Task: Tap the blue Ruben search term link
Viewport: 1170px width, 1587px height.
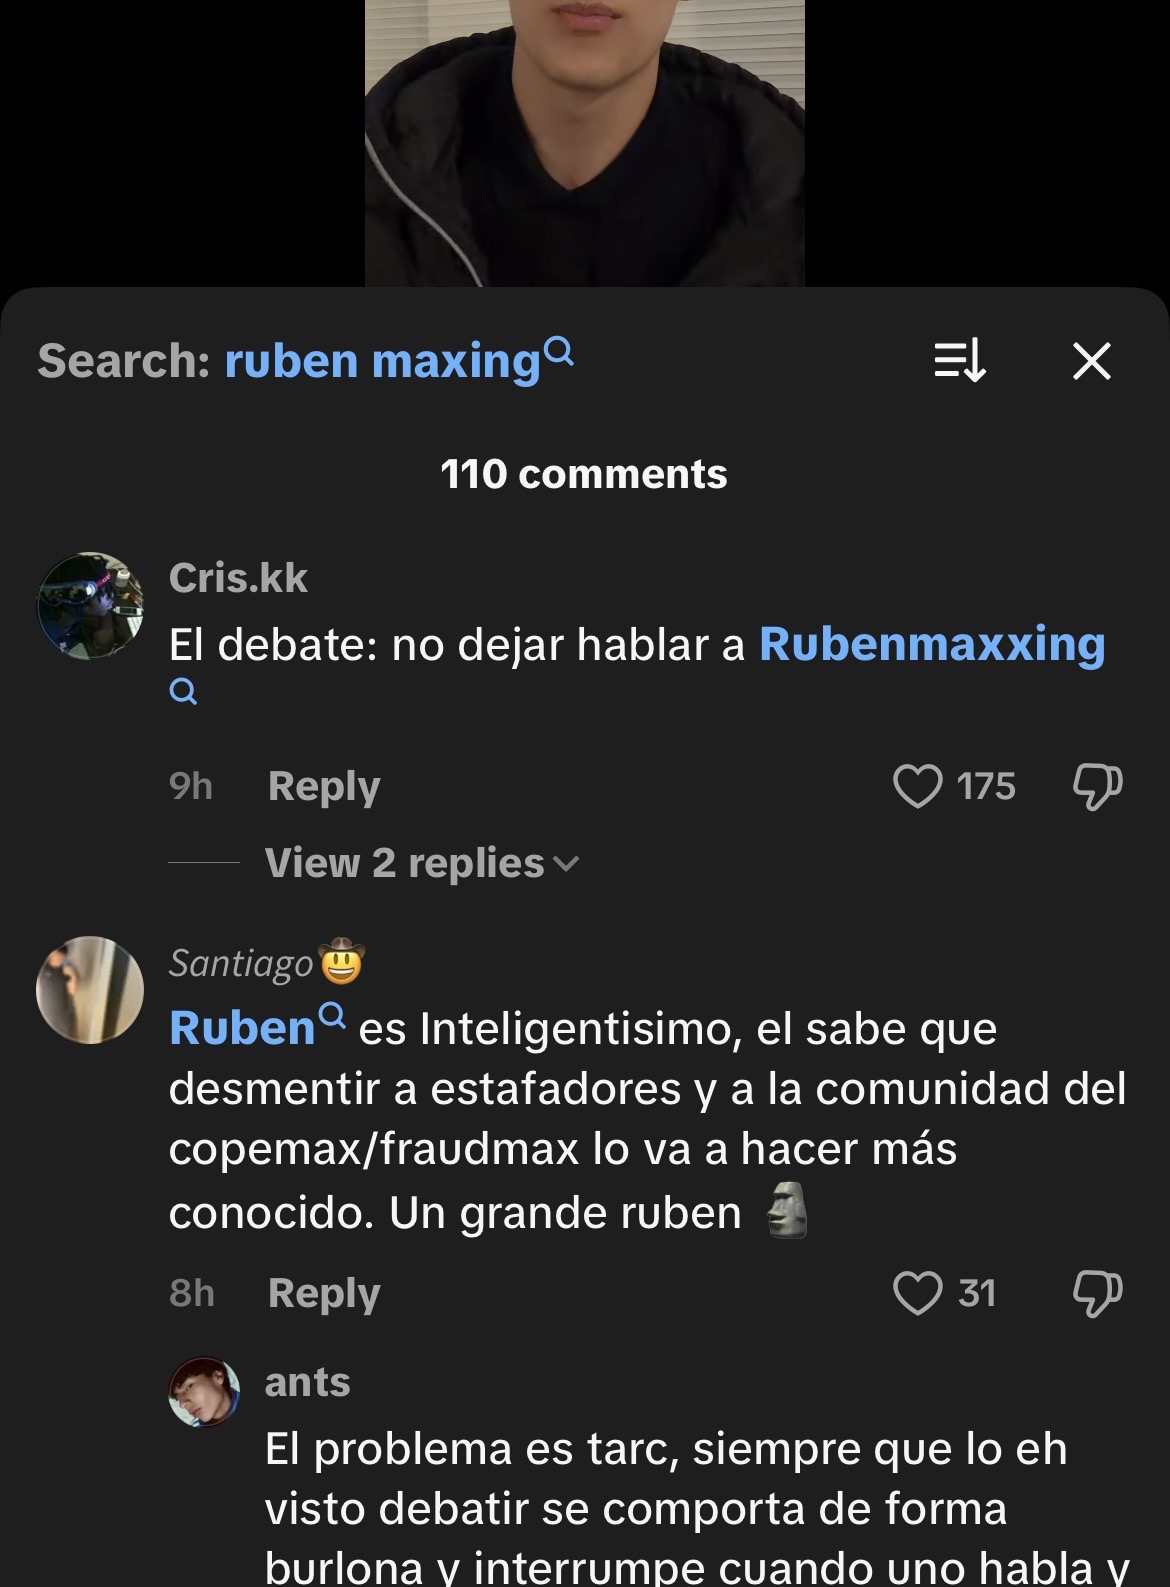Action: 242,1029
